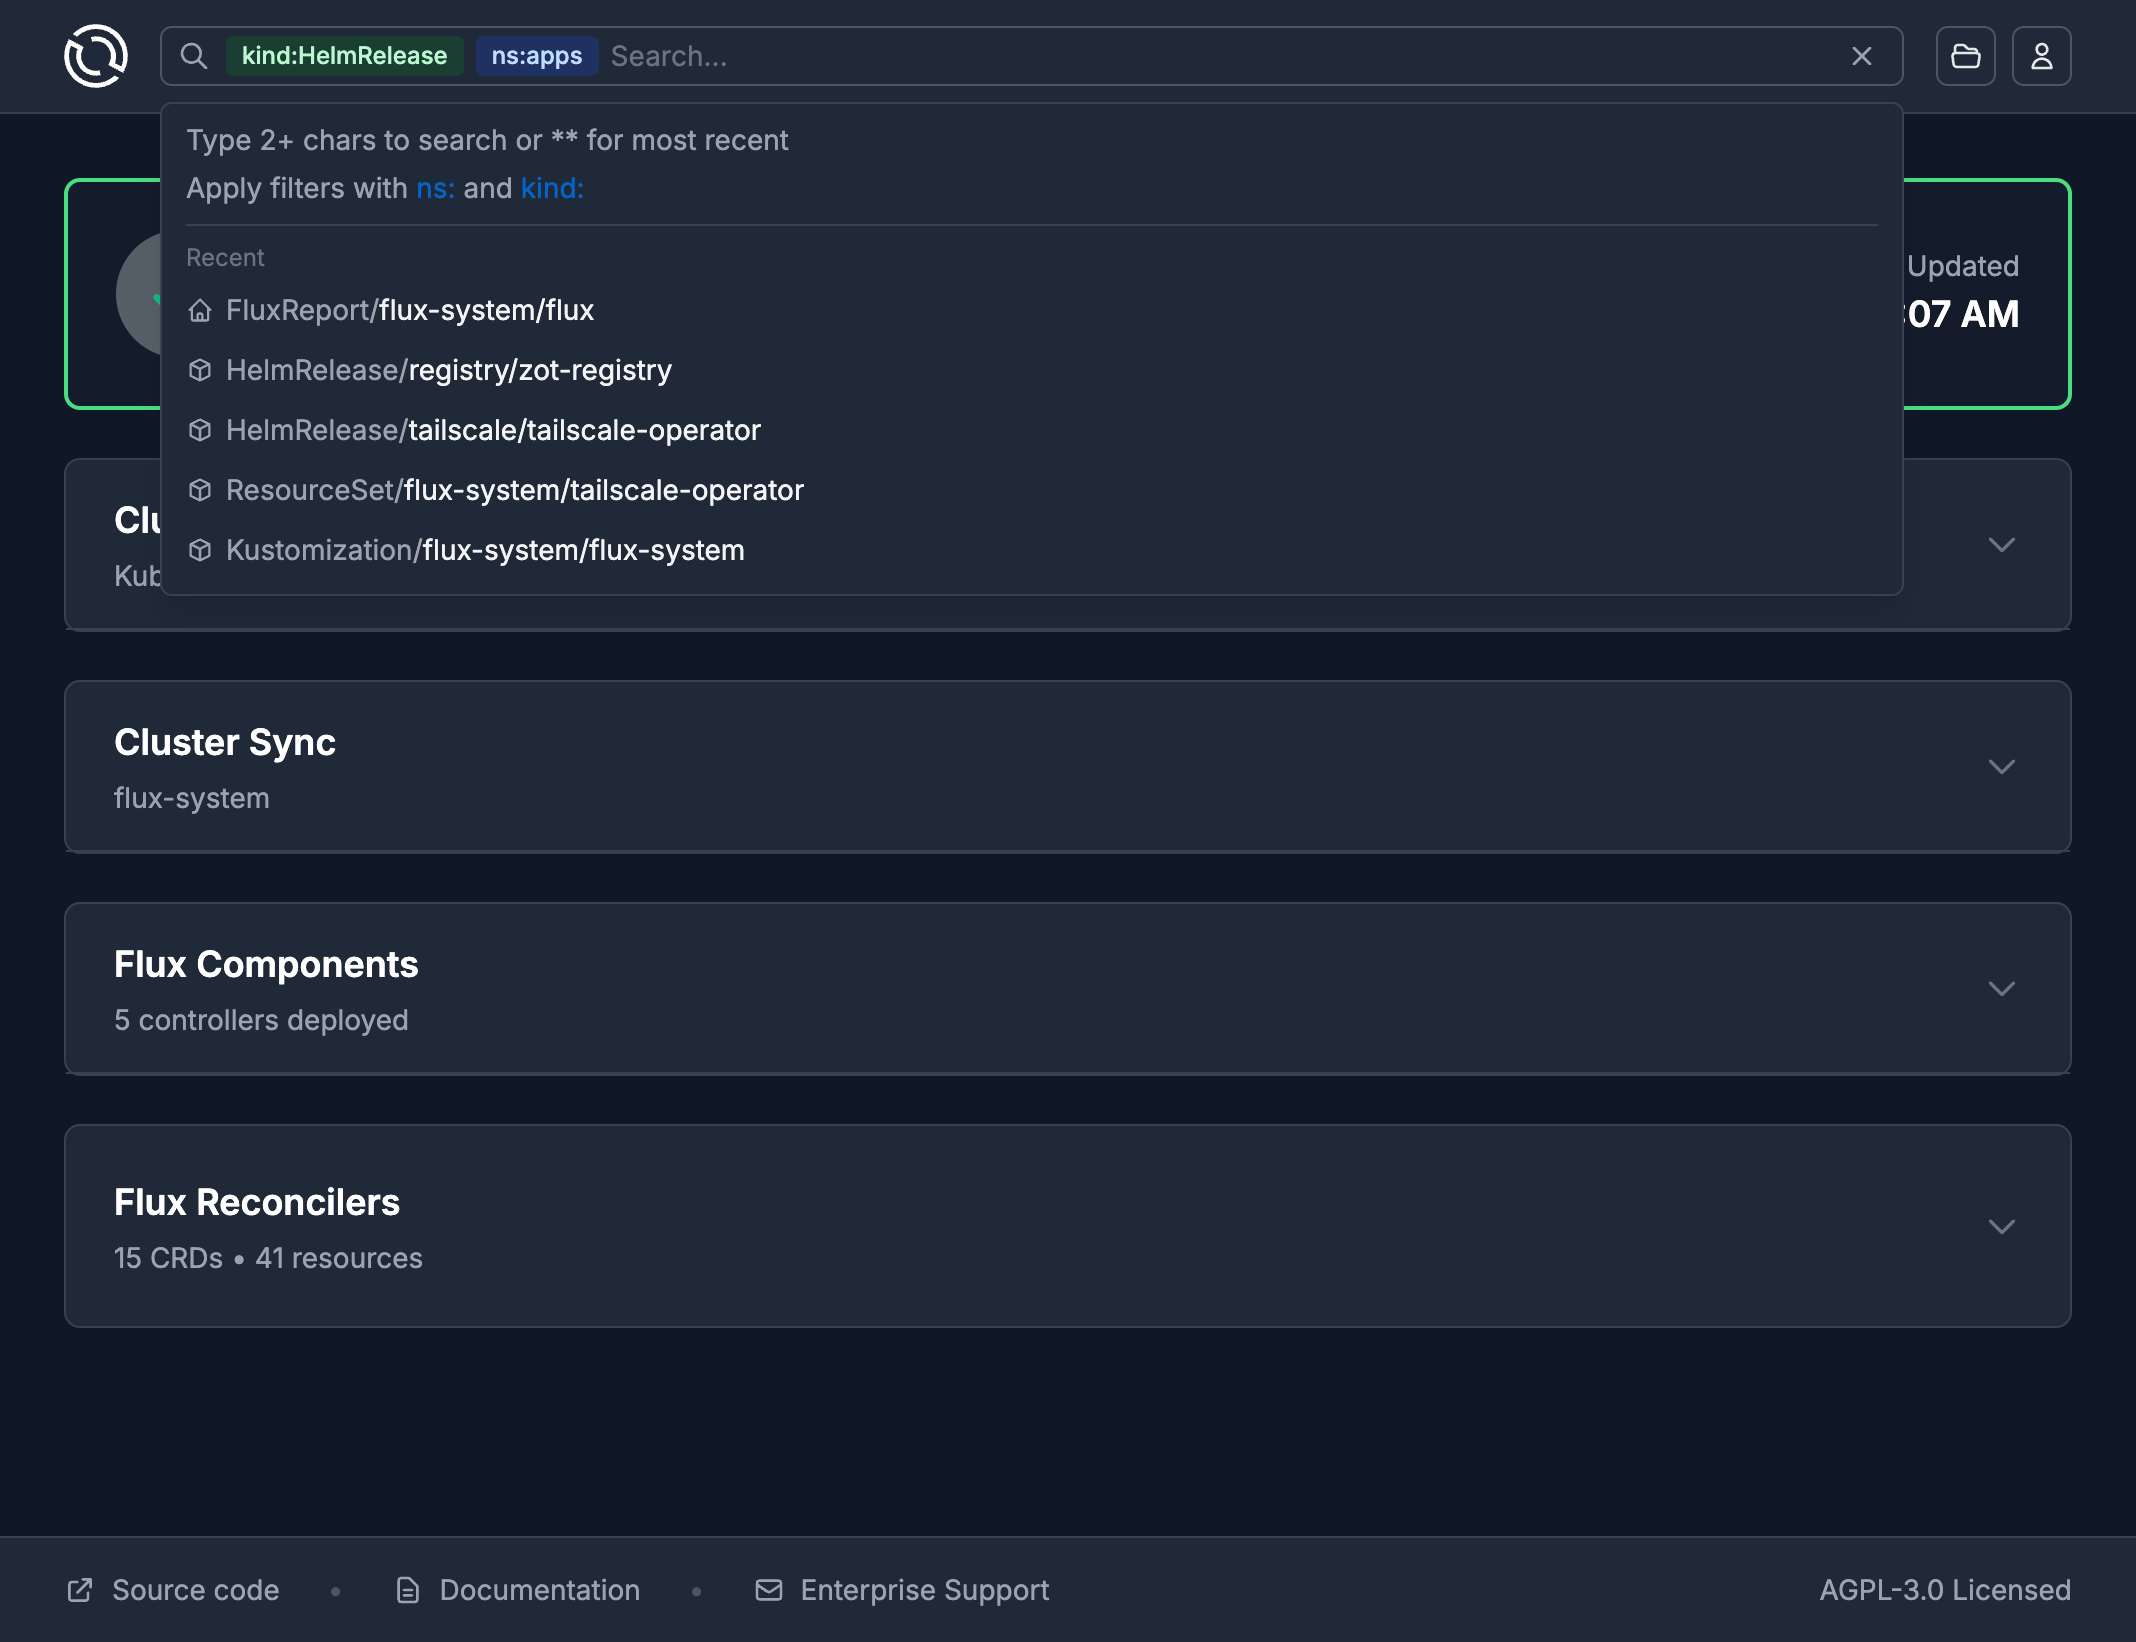The image size is (2136, 1642).
Task: Click the Flux logo in the header
Action: point(96,56)
